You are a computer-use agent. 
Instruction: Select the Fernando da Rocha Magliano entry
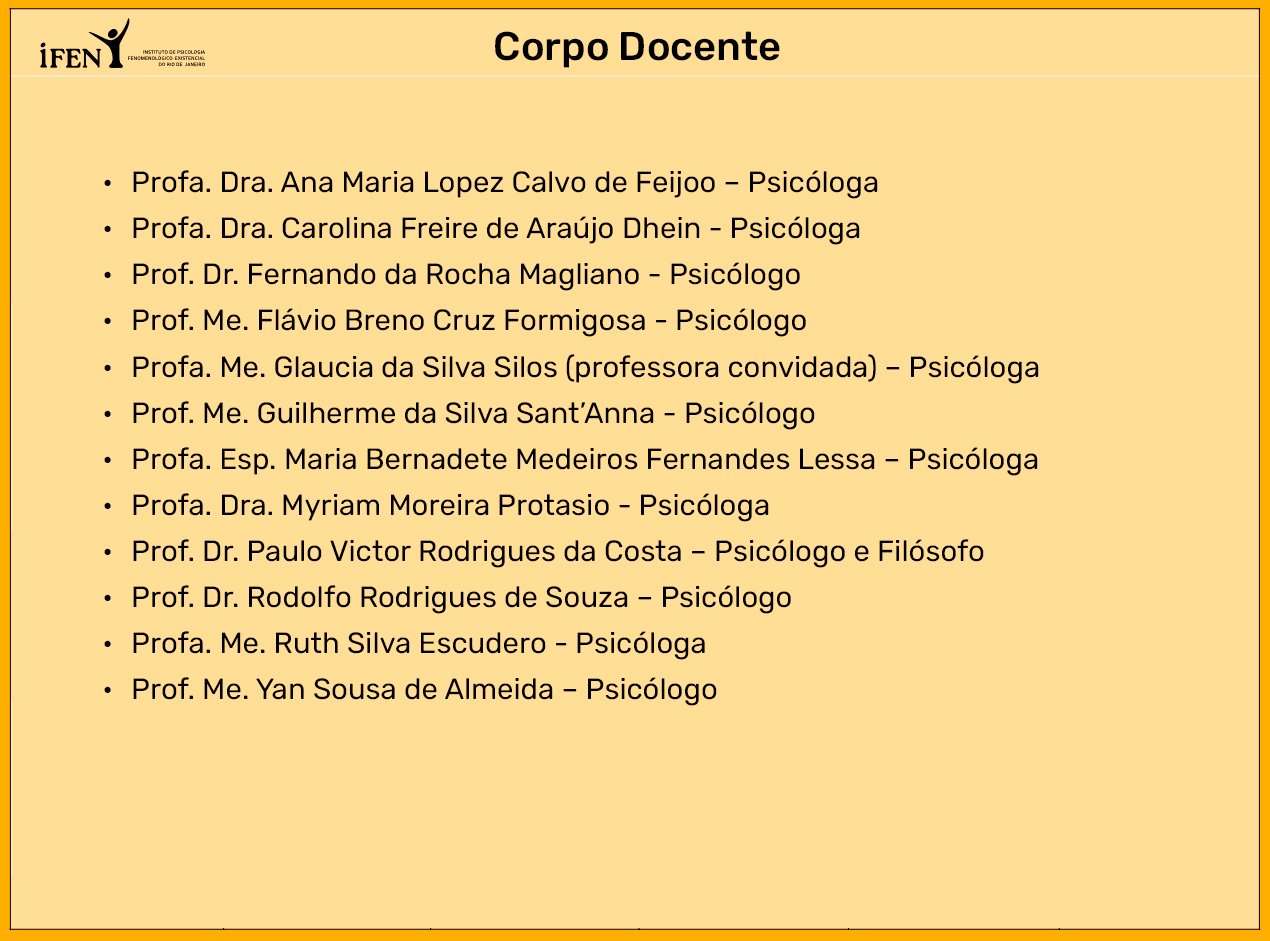[465, 275]
